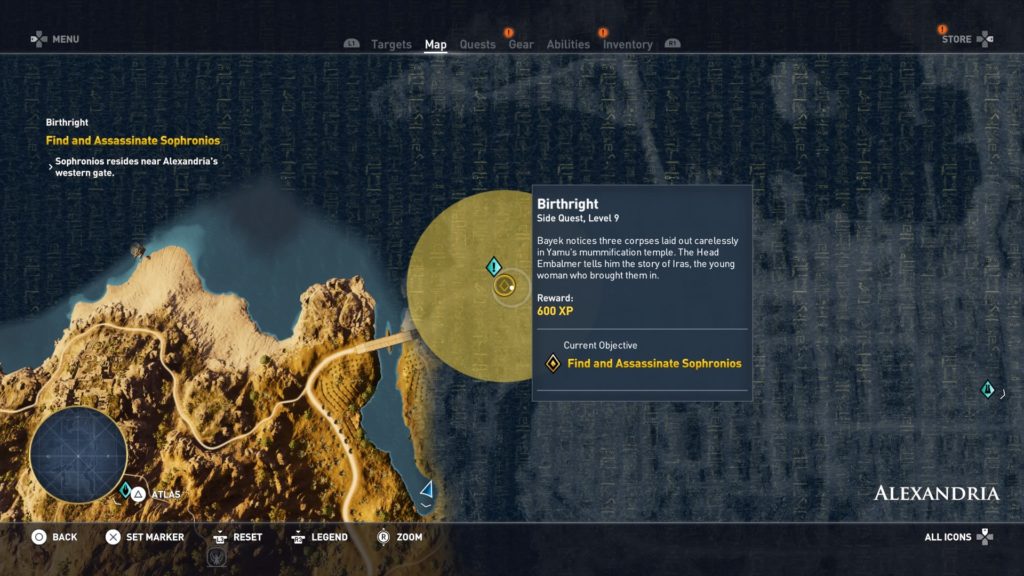Toggle the All Icons filter

[958, 537]
